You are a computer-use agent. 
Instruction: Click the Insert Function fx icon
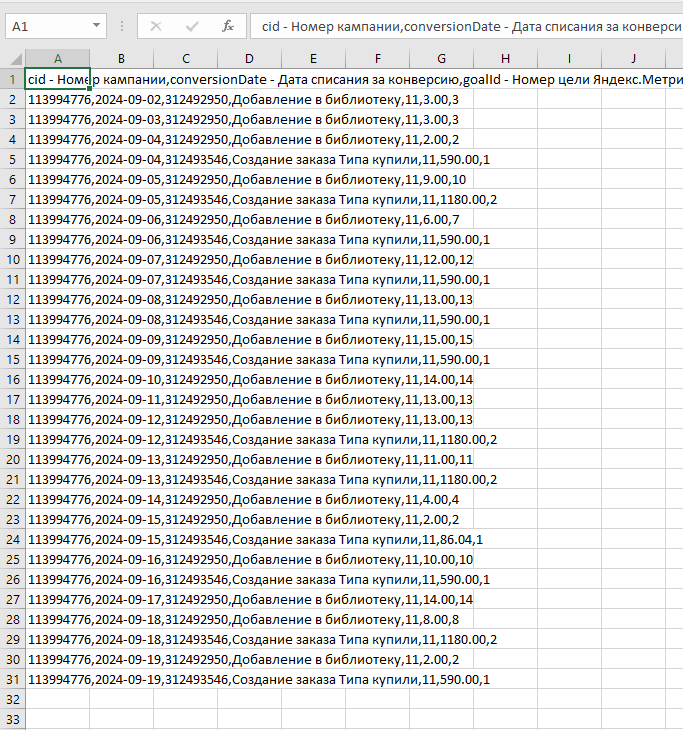[227, 26]
